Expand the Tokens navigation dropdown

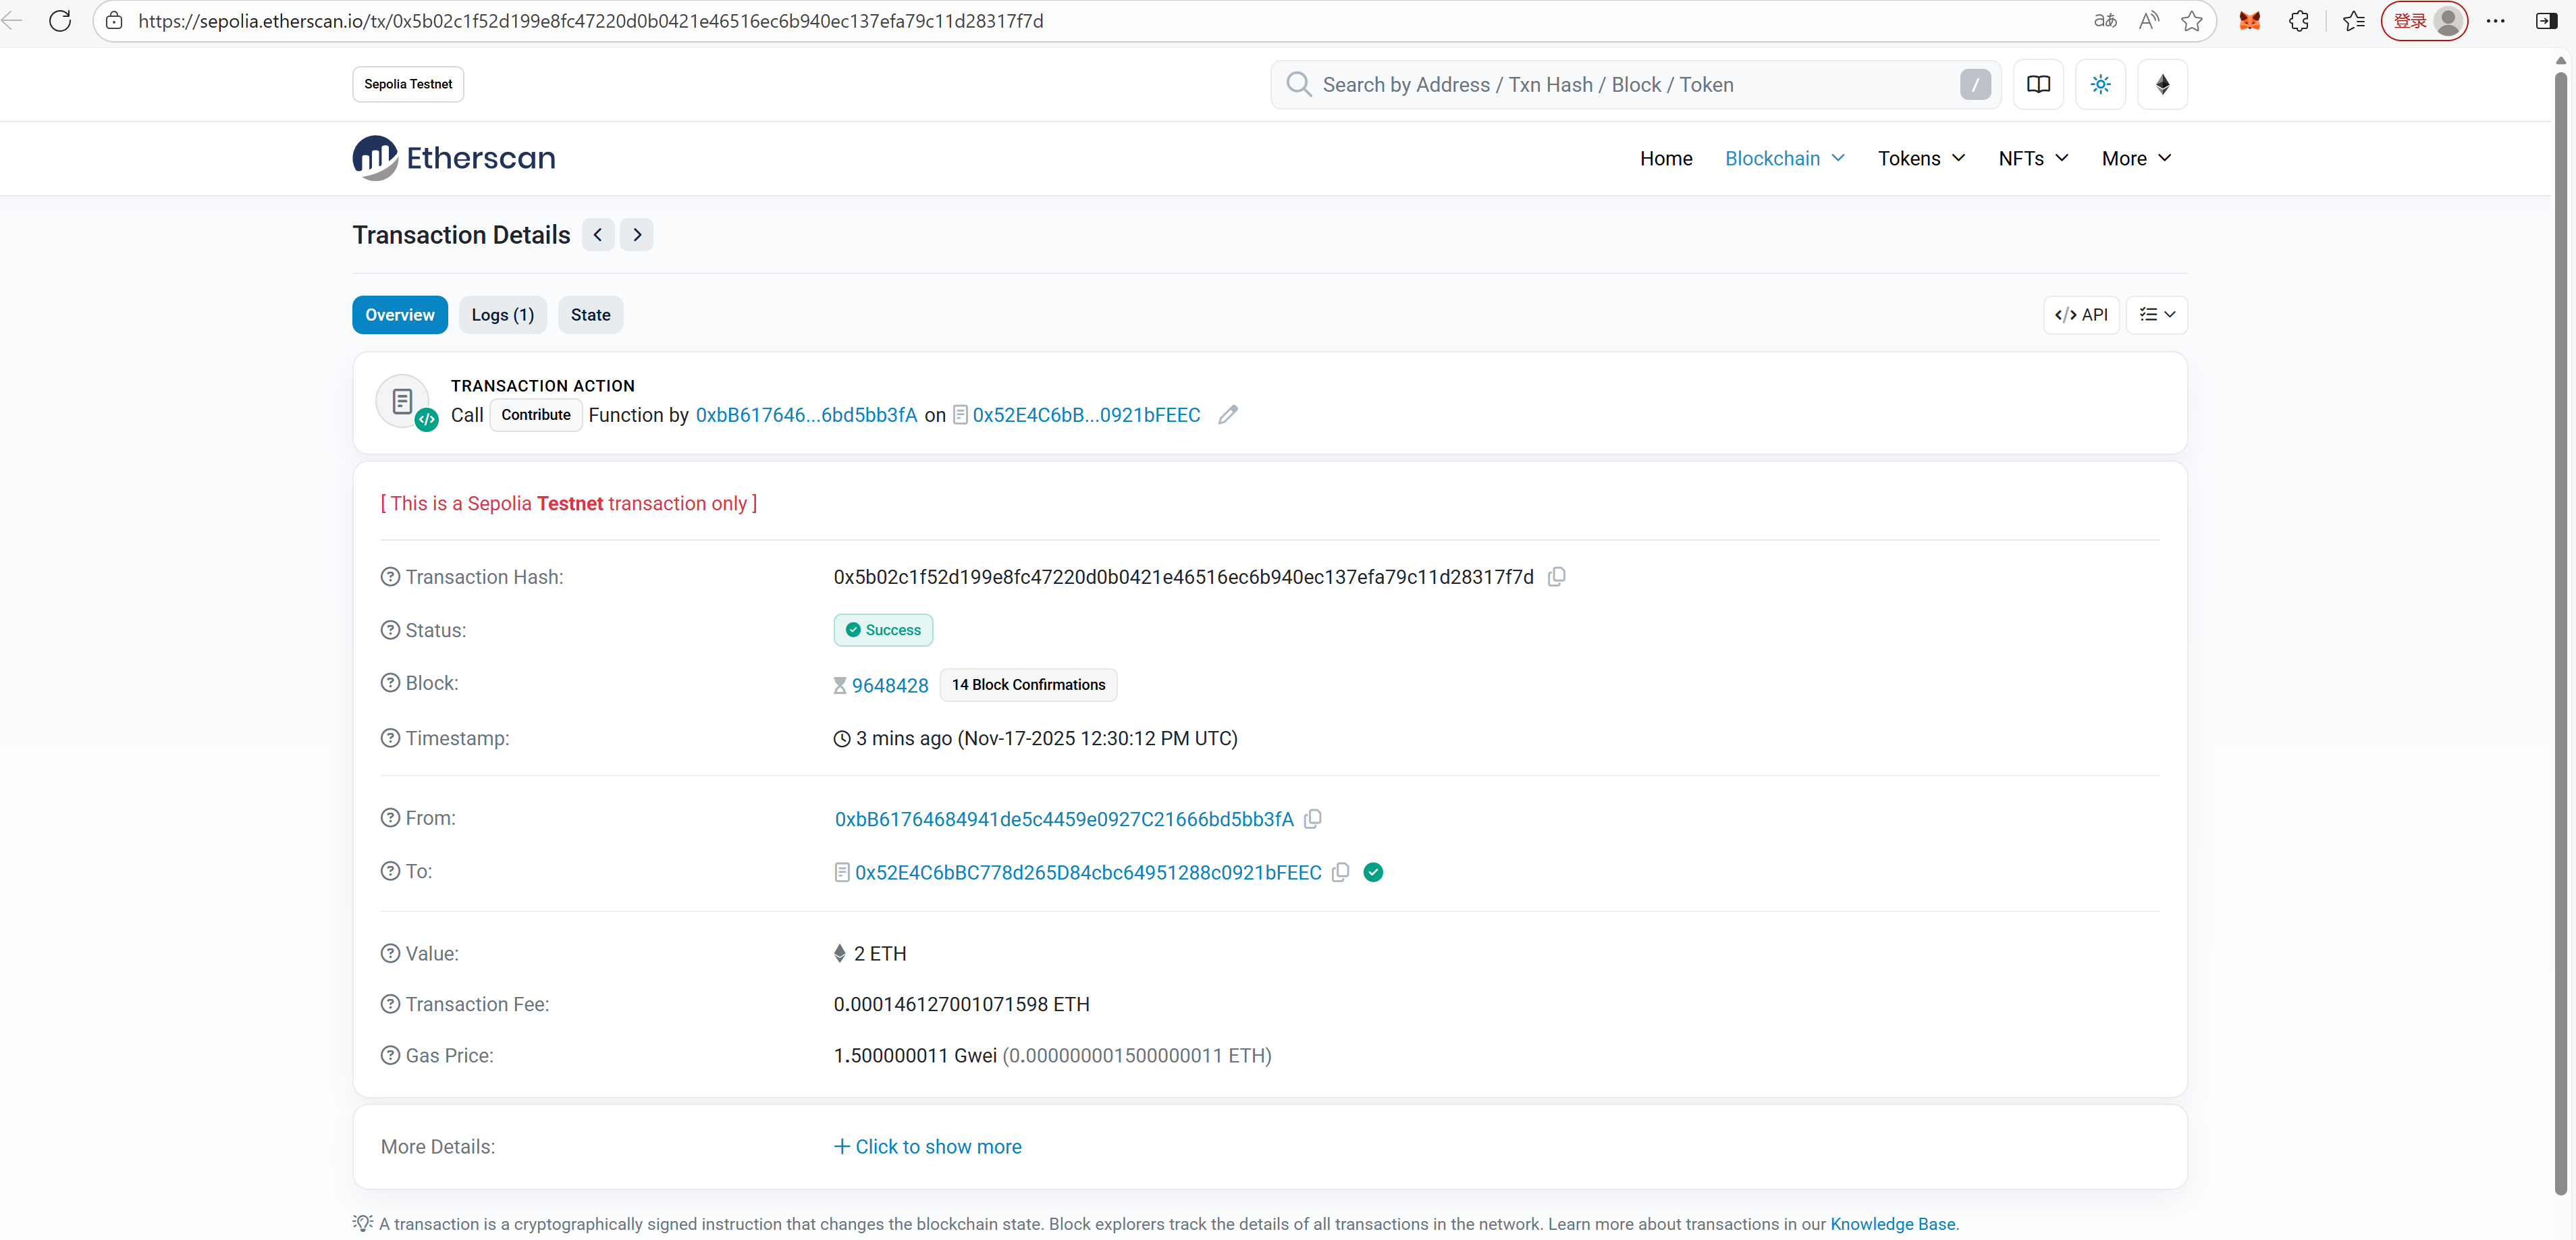[x=1920, y=159]
